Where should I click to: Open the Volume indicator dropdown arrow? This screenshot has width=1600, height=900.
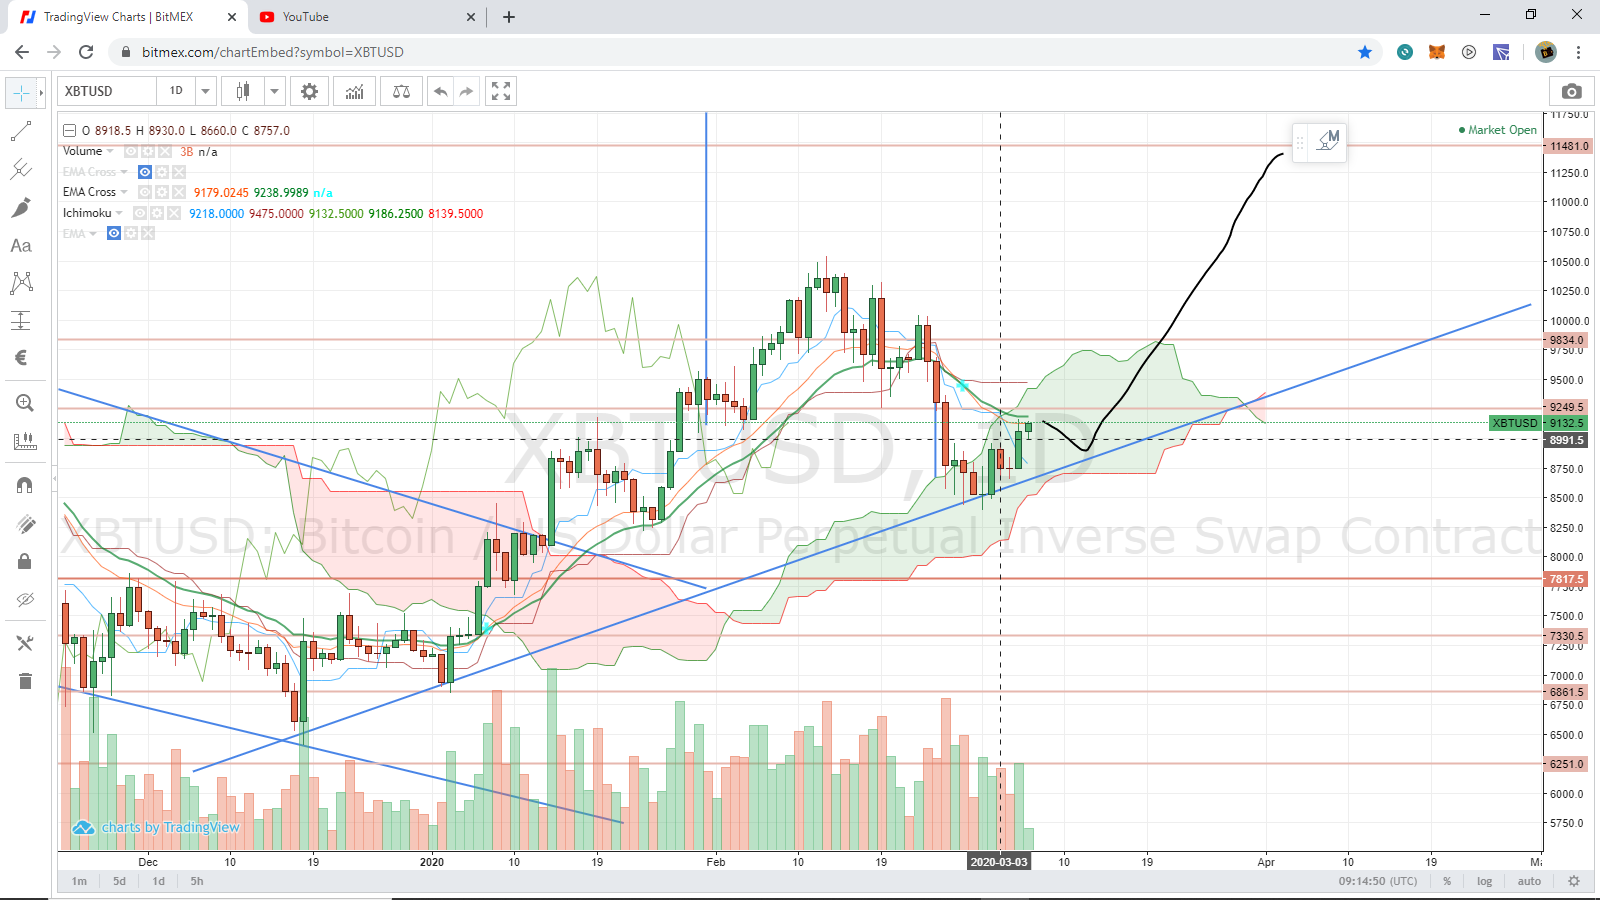click(110, 151)
